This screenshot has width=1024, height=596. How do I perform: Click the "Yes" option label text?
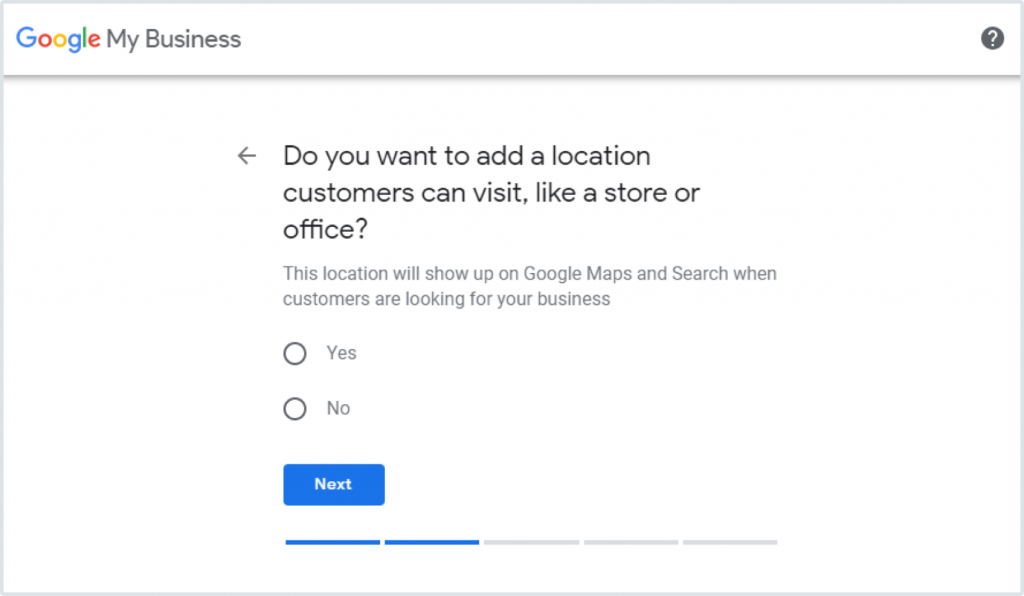coord(341,353)
